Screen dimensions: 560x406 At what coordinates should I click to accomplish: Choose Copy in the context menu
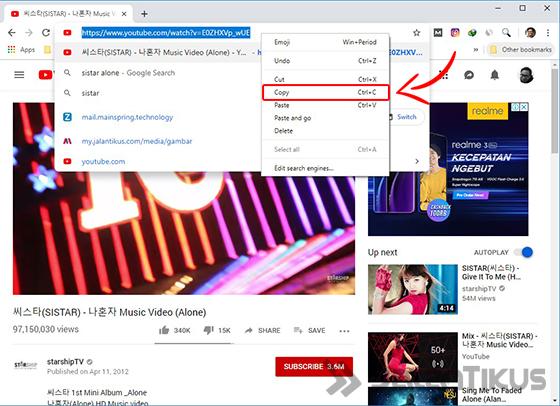click(x=325, y=92)
